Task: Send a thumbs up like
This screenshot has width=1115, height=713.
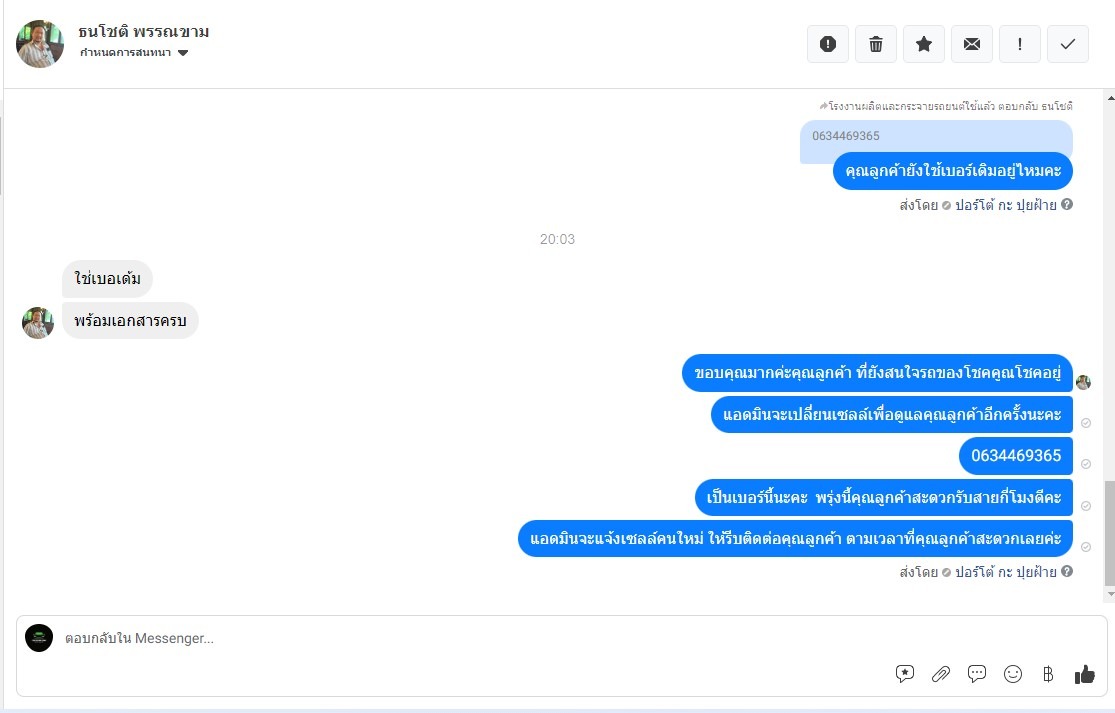Action: 1084,673
